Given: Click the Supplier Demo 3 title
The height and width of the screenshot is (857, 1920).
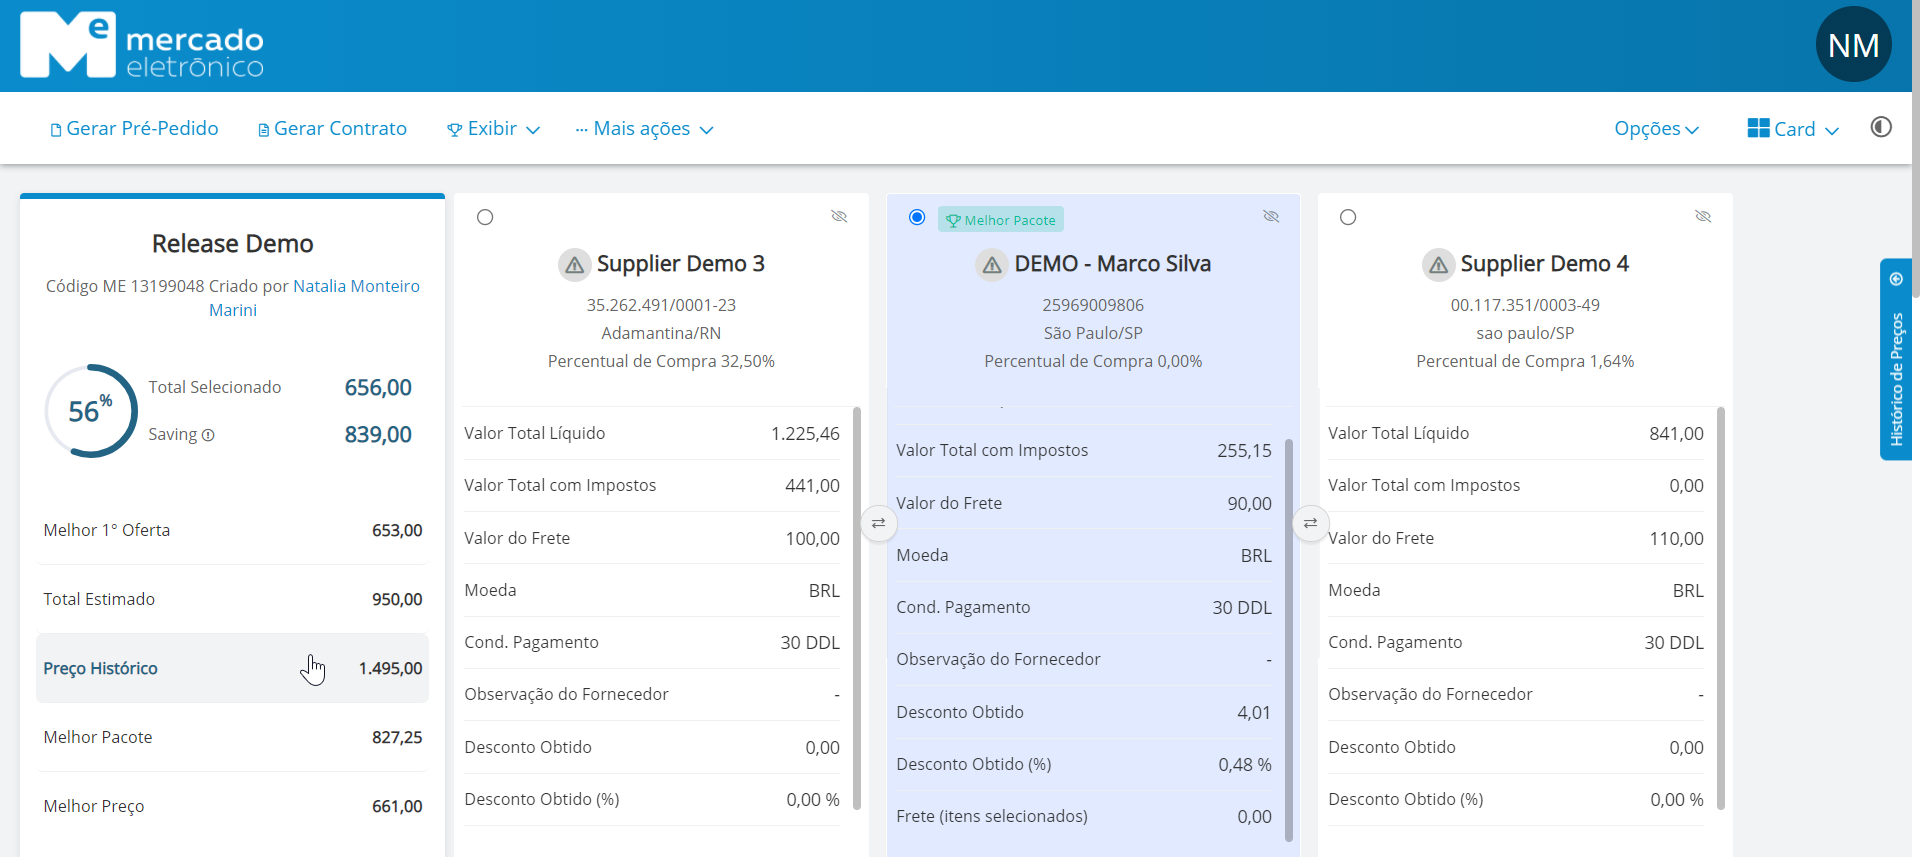Looking at the screenshot, I should (681, 264).
